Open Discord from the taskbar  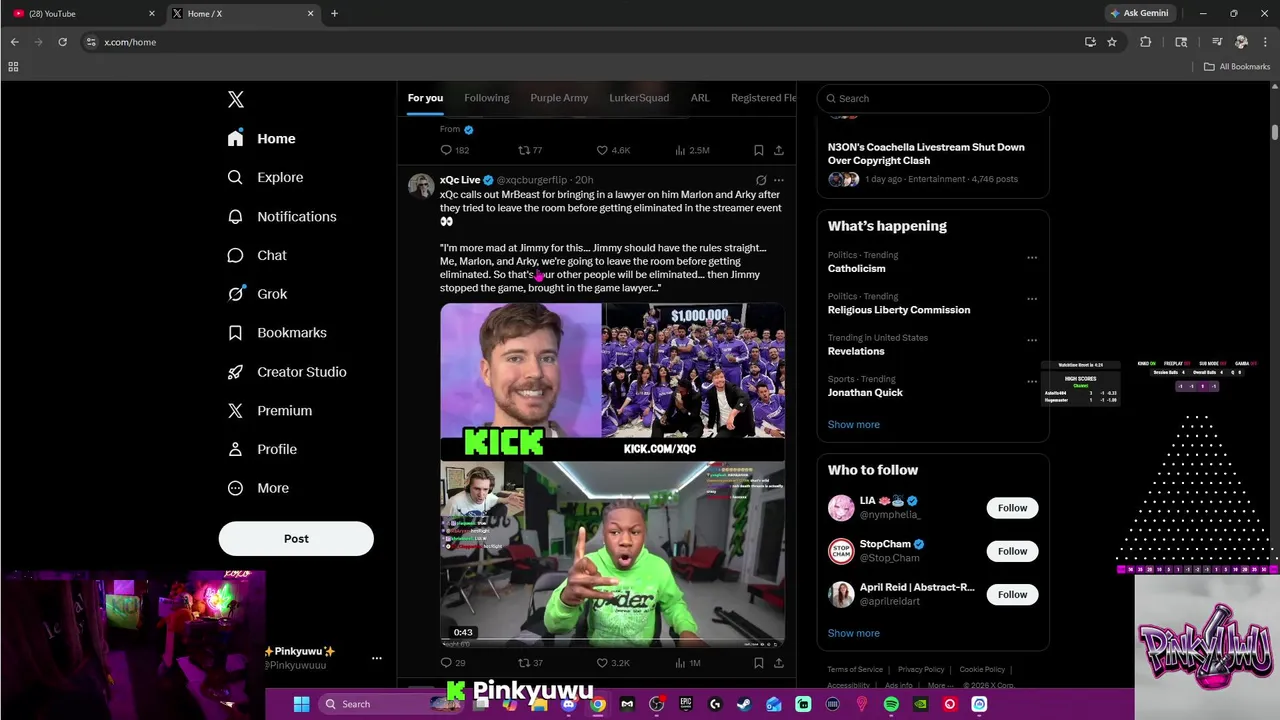pos(568,704)
